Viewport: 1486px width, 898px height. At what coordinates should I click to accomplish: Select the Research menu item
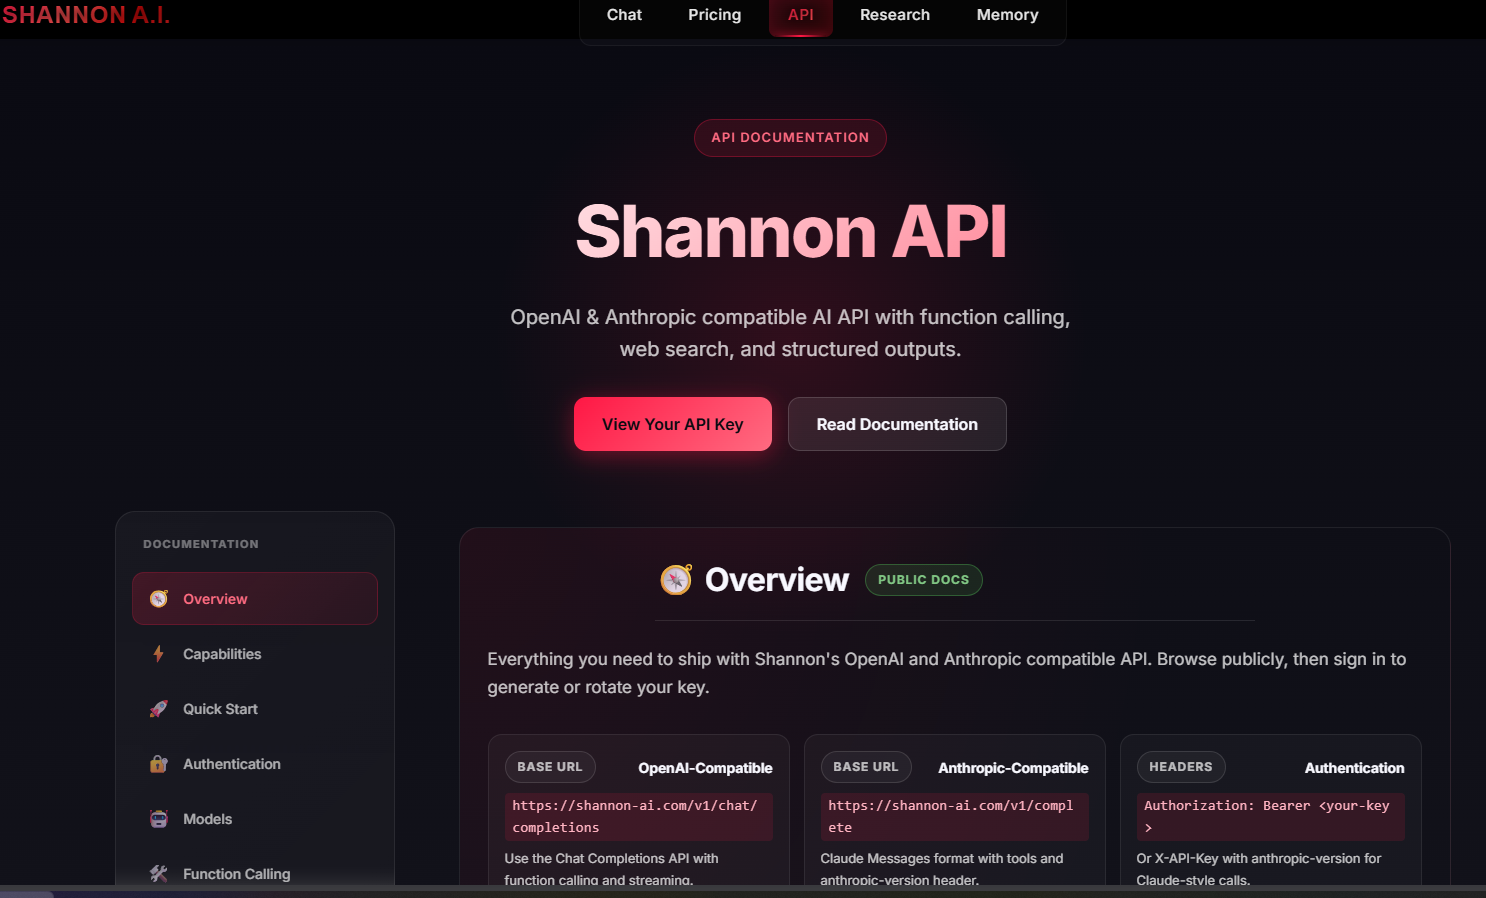point(894,15)
